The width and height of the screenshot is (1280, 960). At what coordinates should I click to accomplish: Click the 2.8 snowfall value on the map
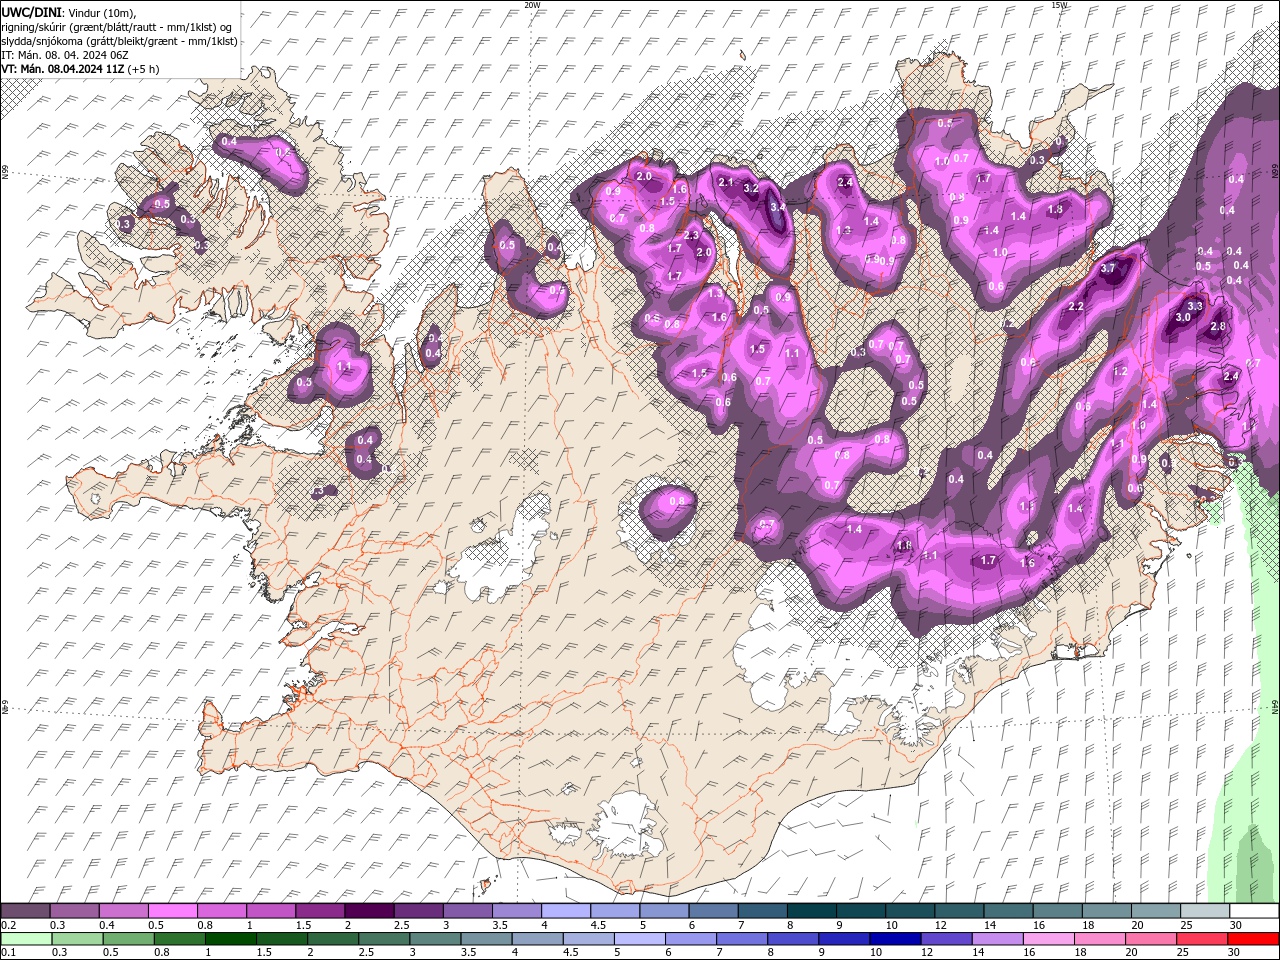[x=1218, y=327]
